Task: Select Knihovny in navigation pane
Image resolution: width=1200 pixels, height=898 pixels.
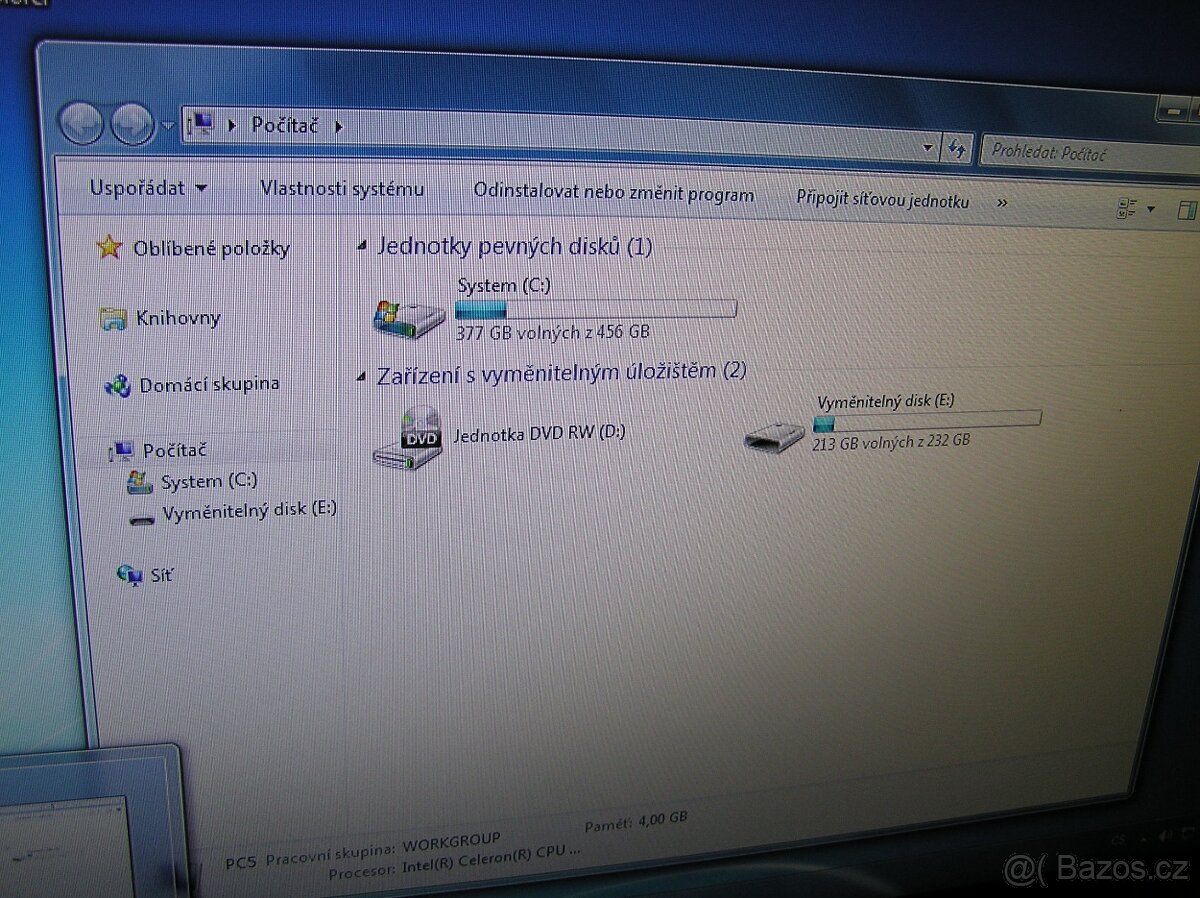Action: coord(178,319)
